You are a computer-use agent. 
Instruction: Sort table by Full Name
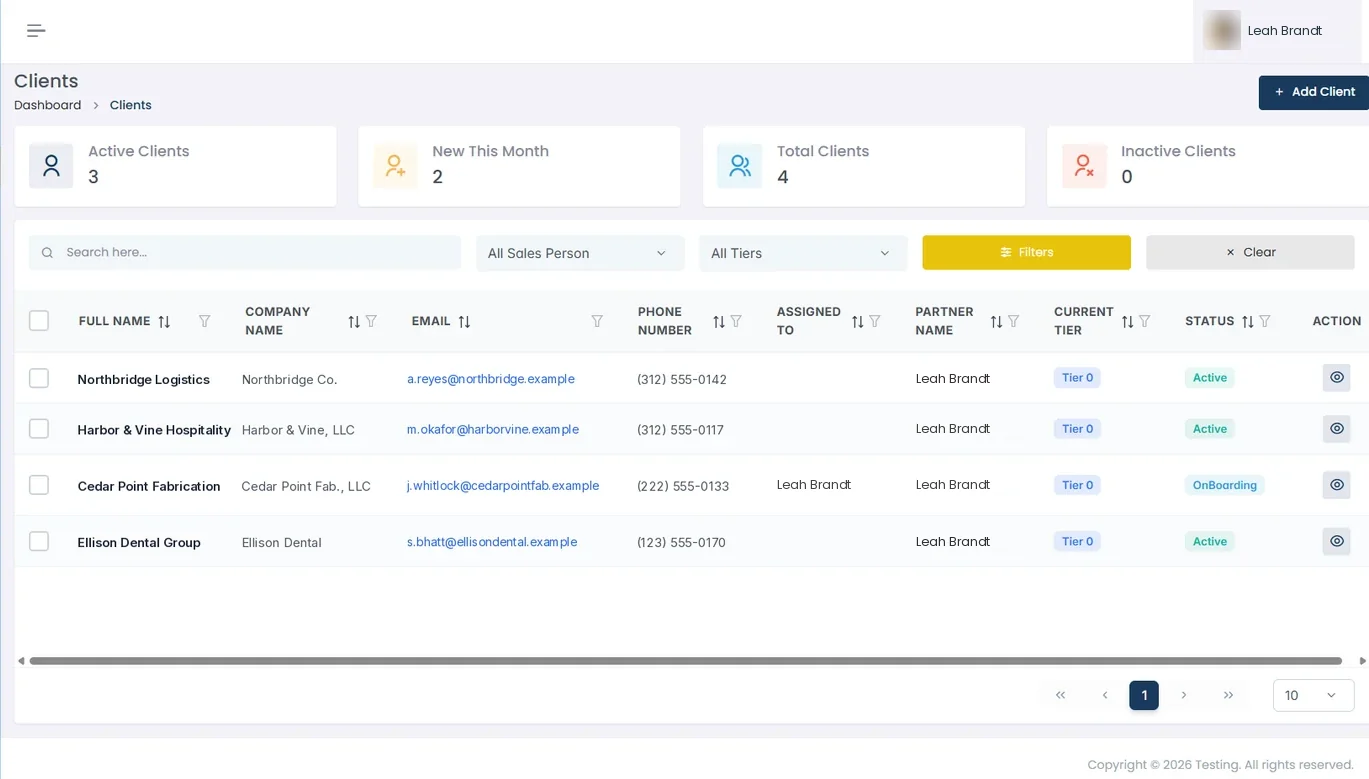165,322
